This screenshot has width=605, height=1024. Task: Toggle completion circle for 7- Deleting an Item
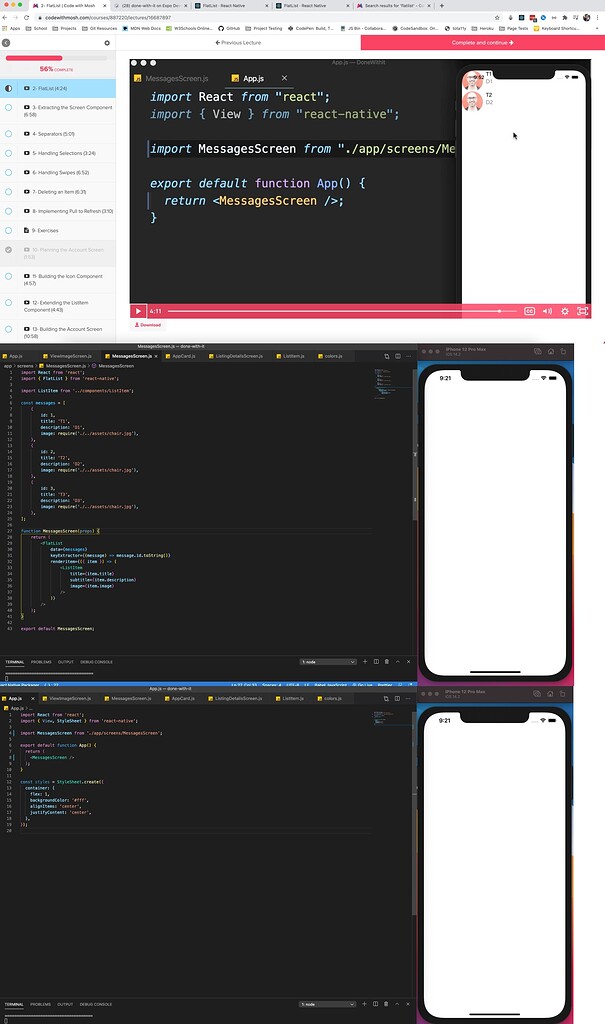click(x=8, y=192)
